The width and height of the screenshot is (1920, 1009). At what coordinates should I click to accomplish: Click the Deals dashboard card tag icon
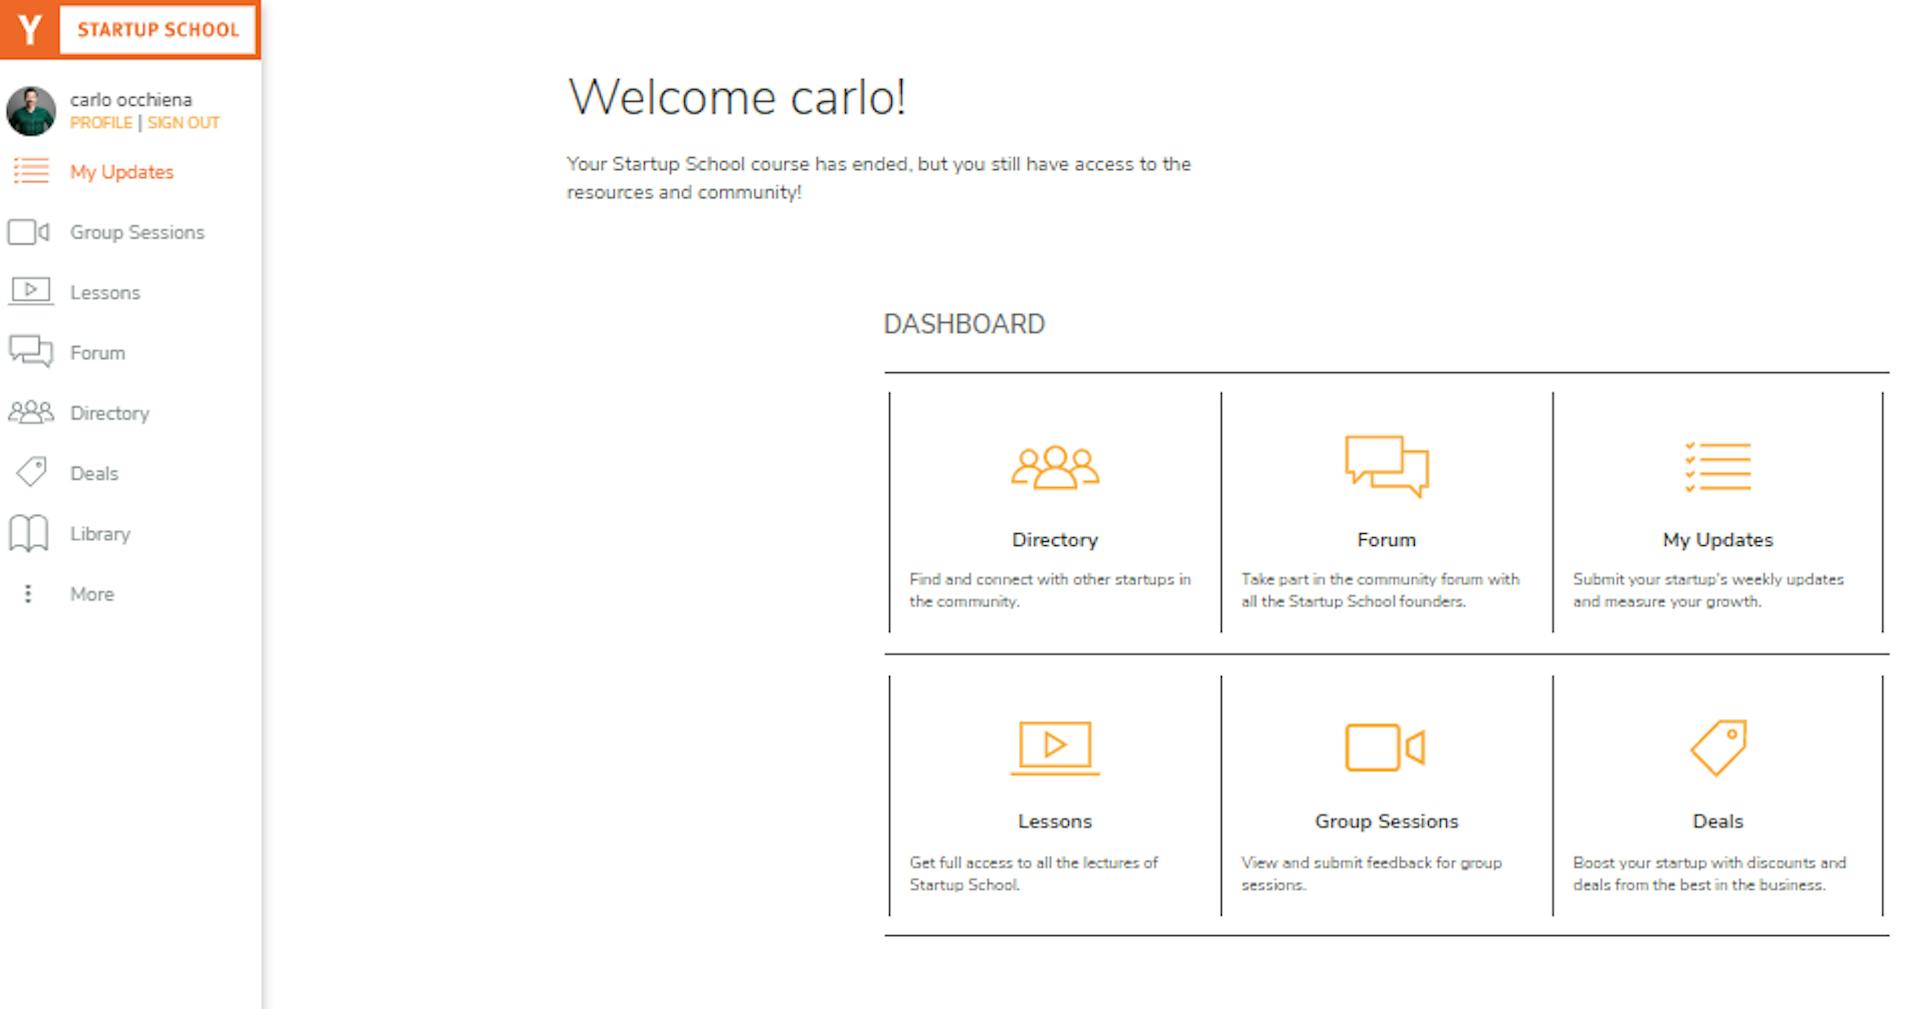pos(1719,748)
